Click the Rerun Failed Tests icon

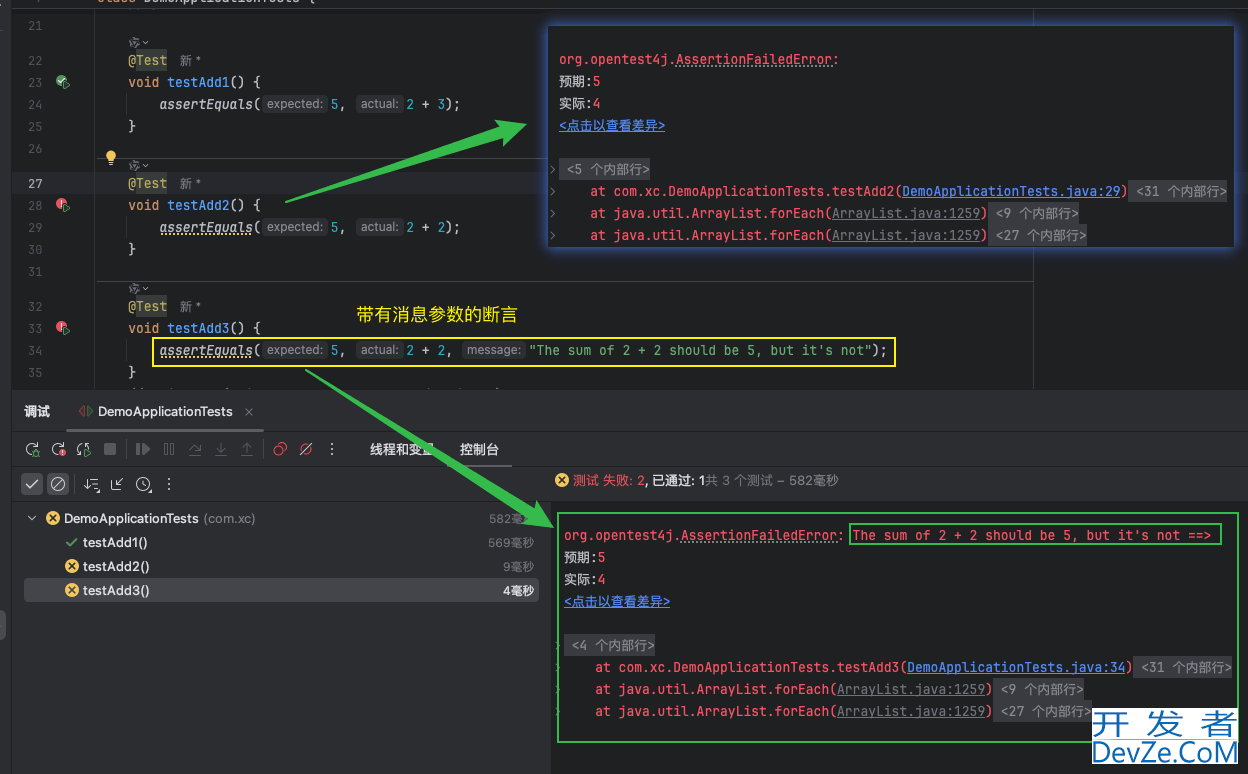coord(59,450)
